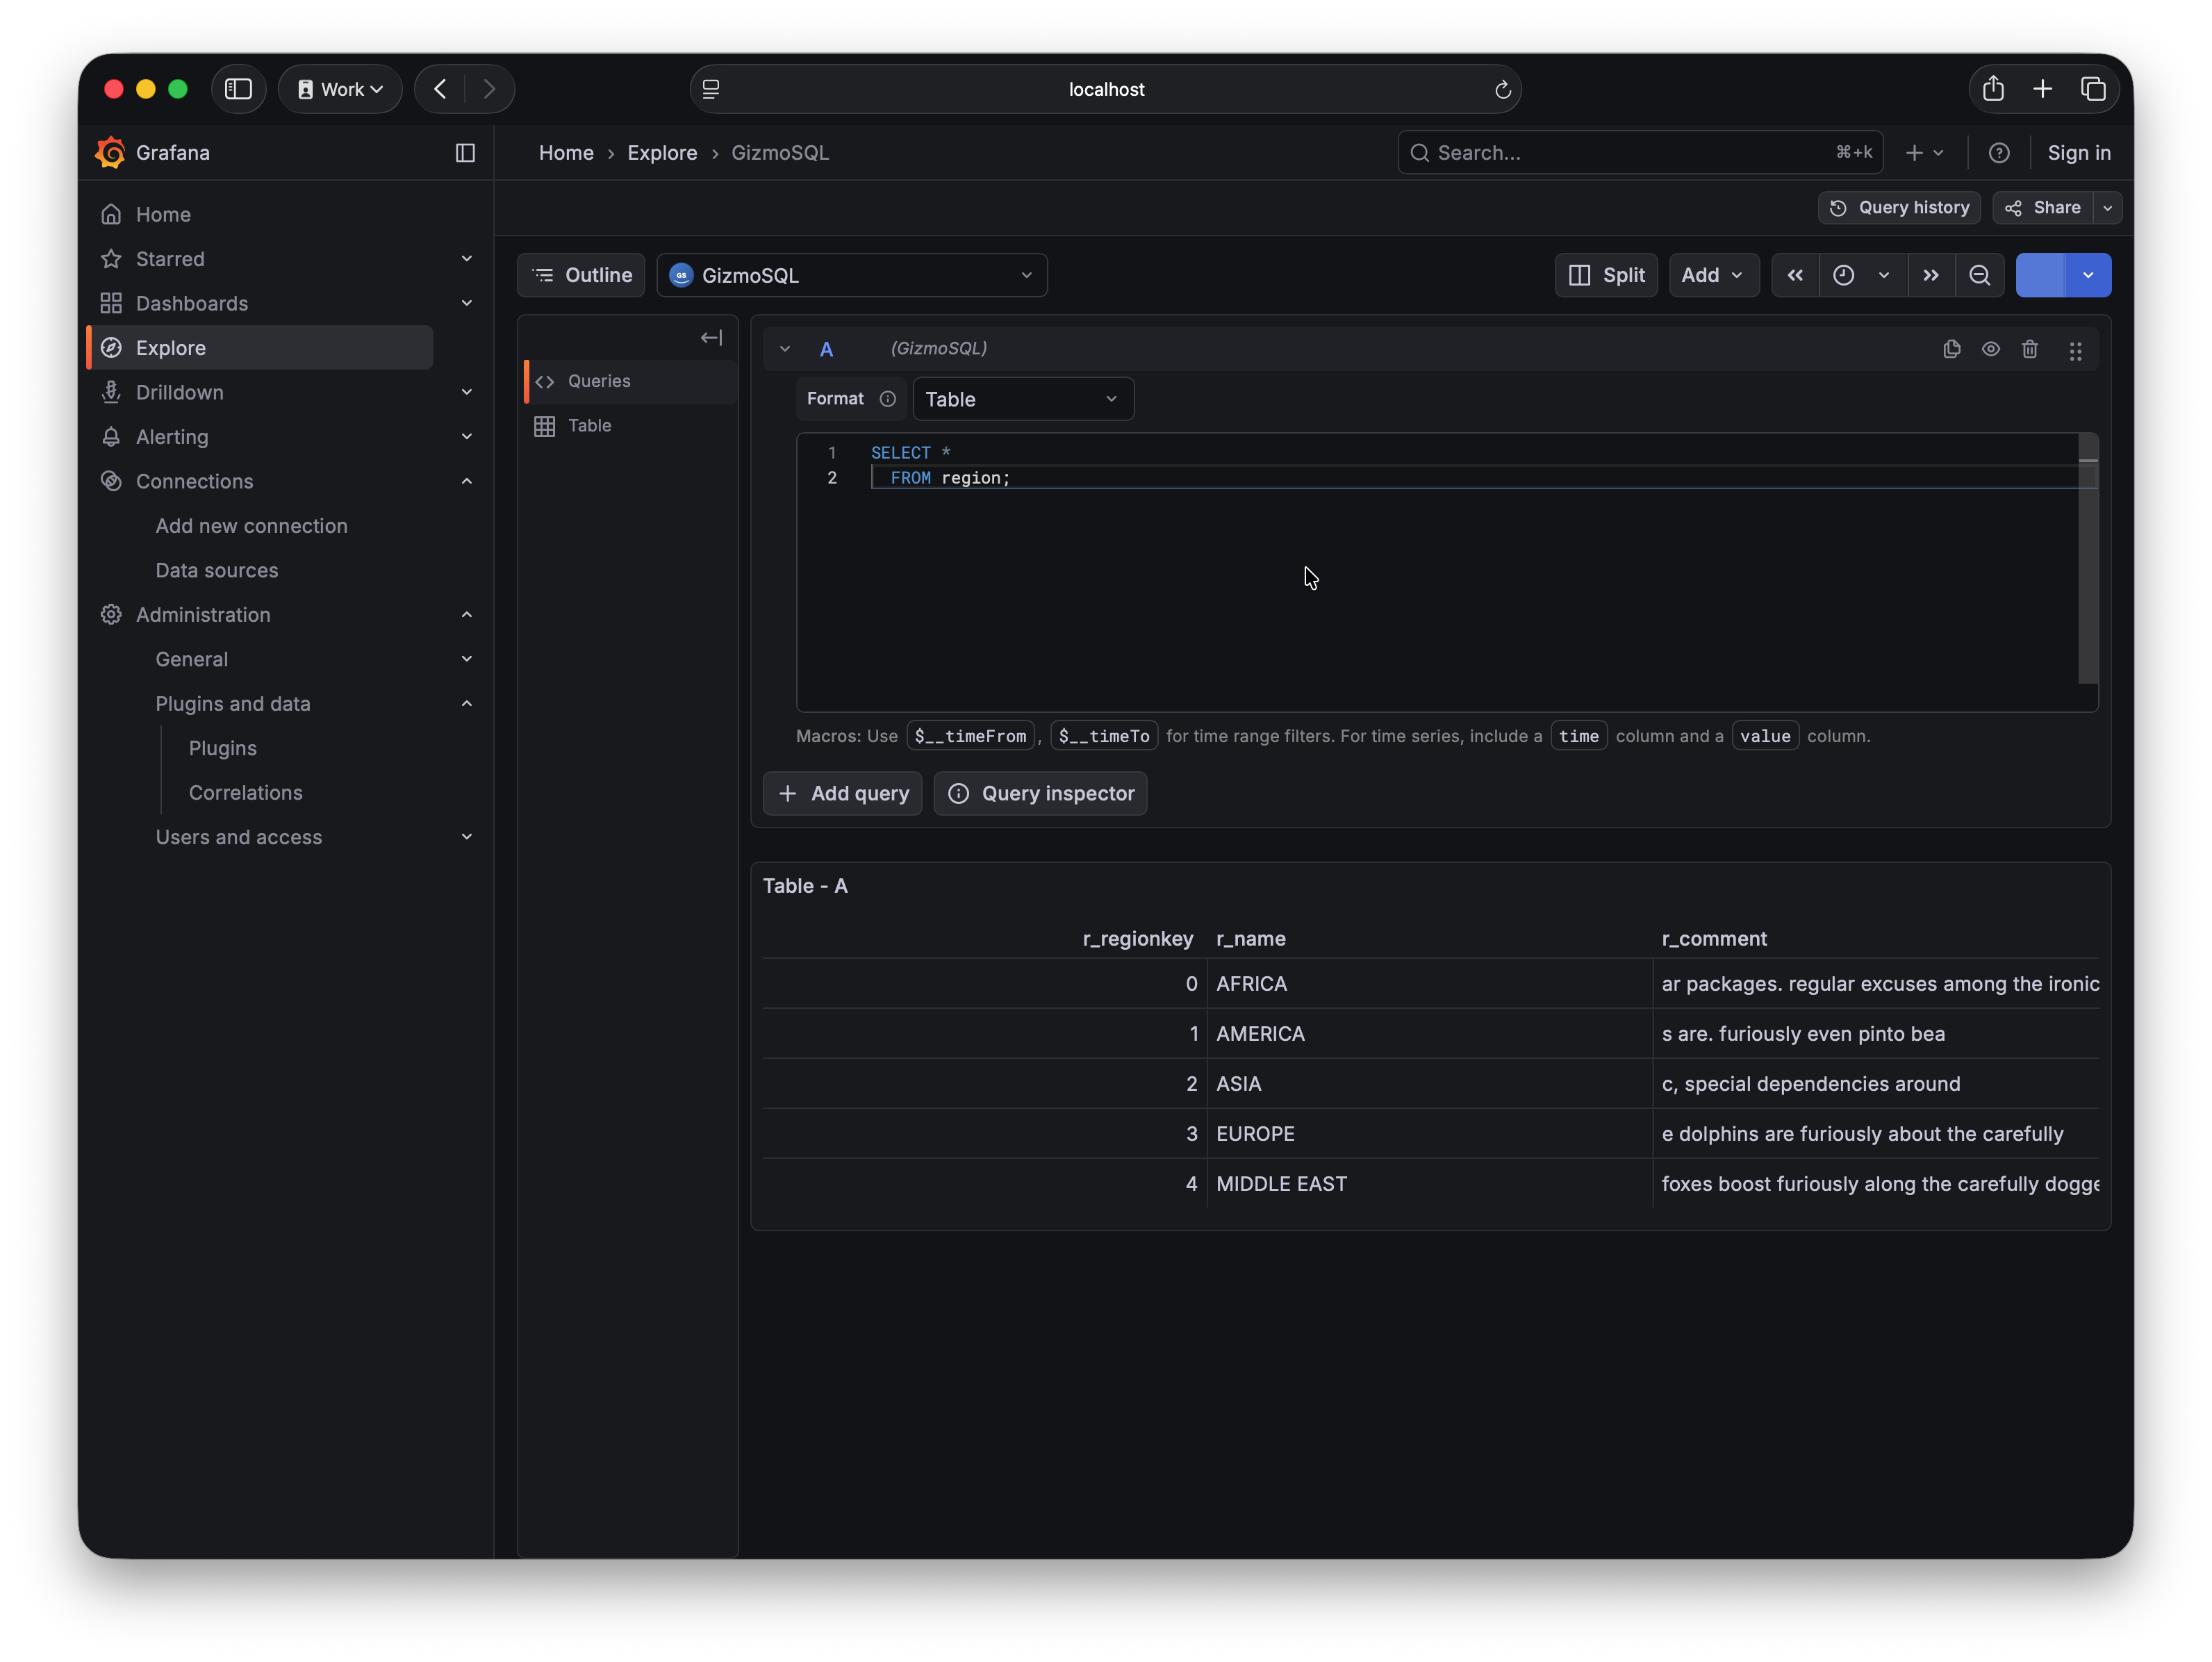Collapse Plugins and data submenu
This screenshot has width=2212, height=1662.
click(x=466, y=704)
